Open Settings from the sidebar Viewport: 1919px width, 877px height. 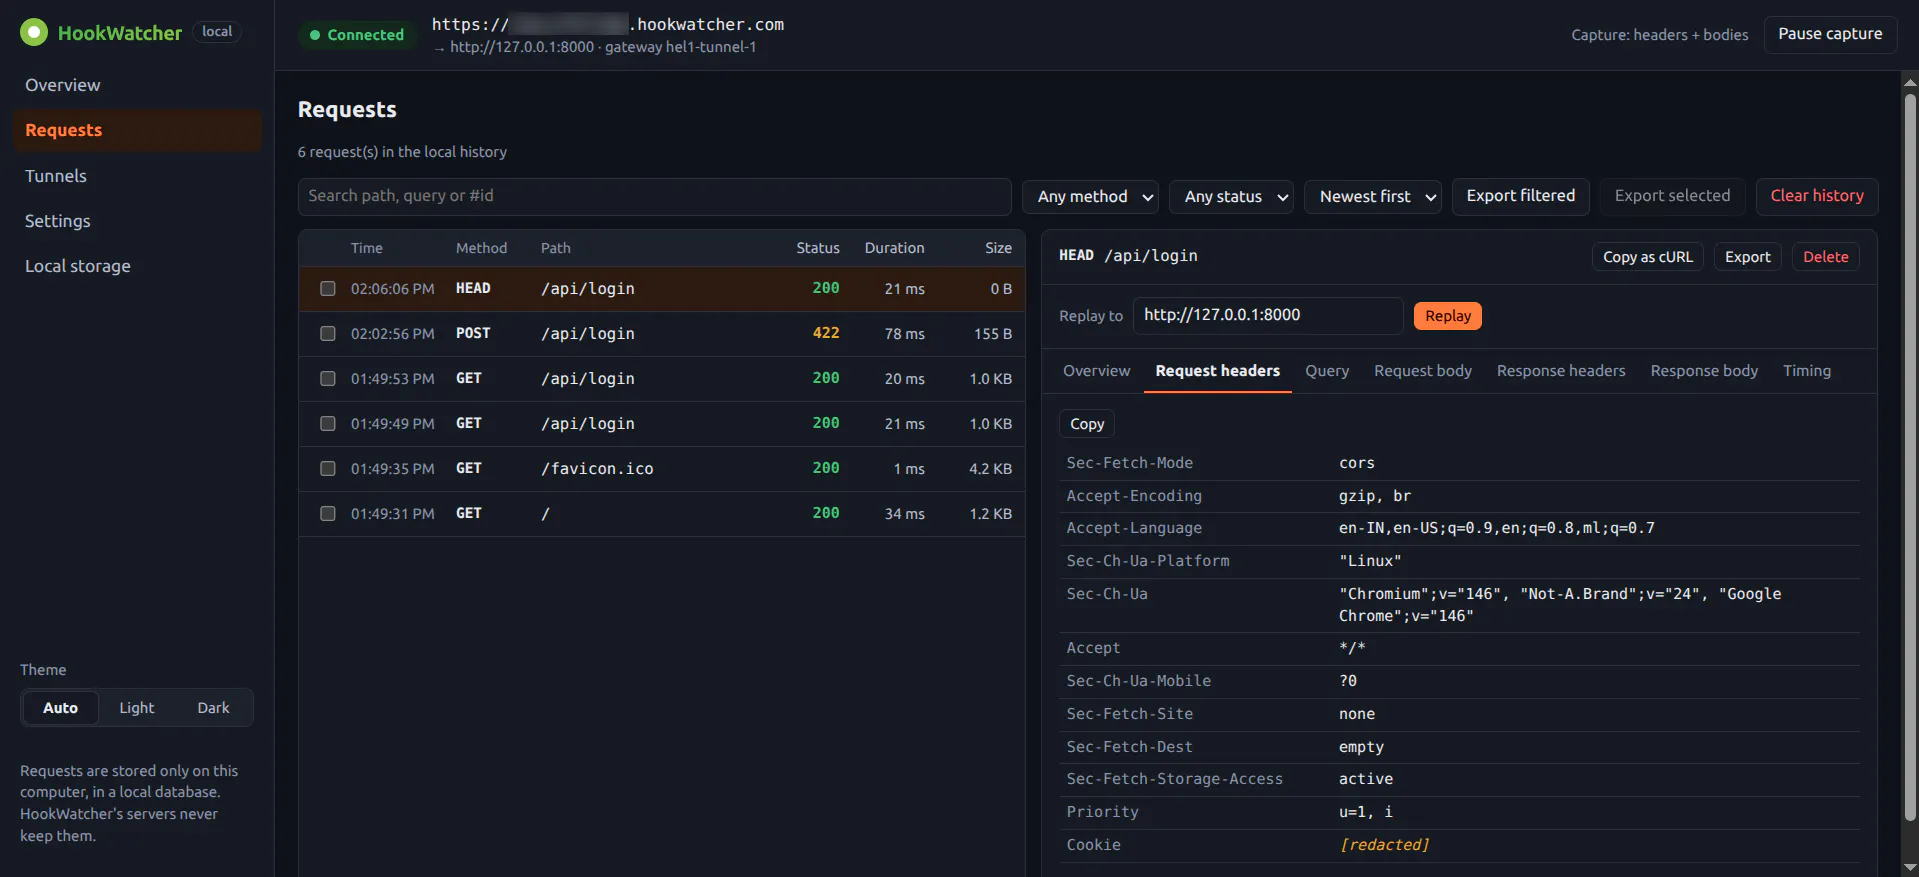pos(137,221)
